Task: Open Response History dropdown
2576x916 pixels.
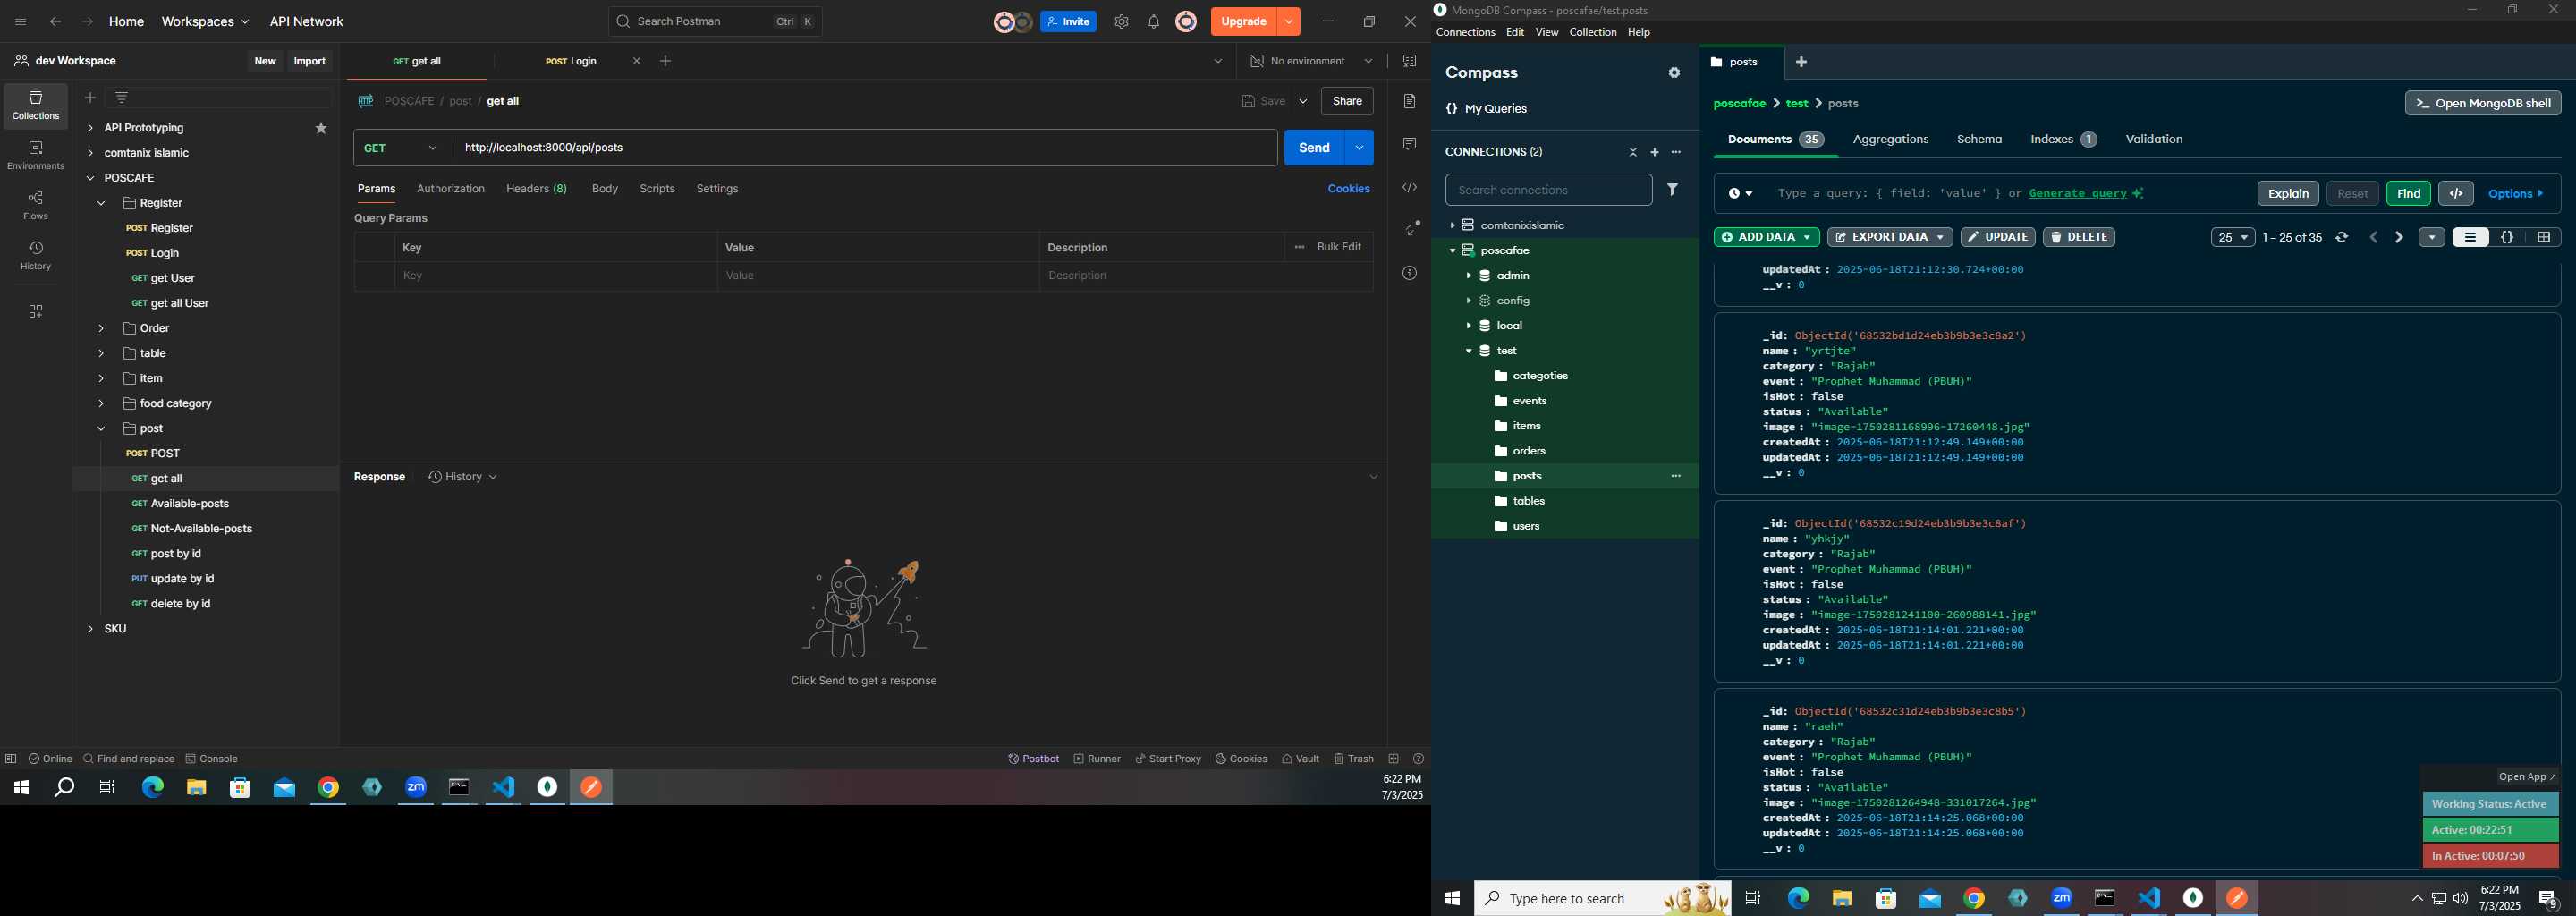Action: pos(463,477)
